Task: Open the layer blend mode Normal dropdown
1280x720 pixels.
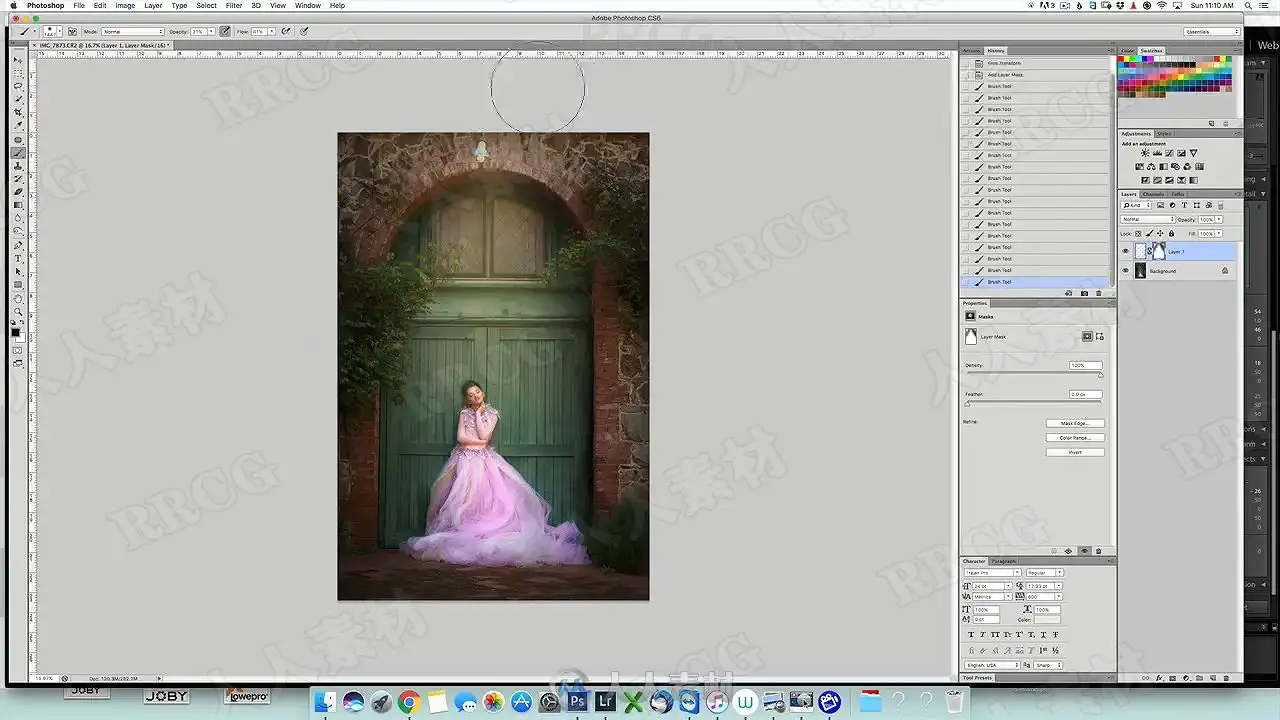Action: pyautogui.click(x=1148, y=219)
